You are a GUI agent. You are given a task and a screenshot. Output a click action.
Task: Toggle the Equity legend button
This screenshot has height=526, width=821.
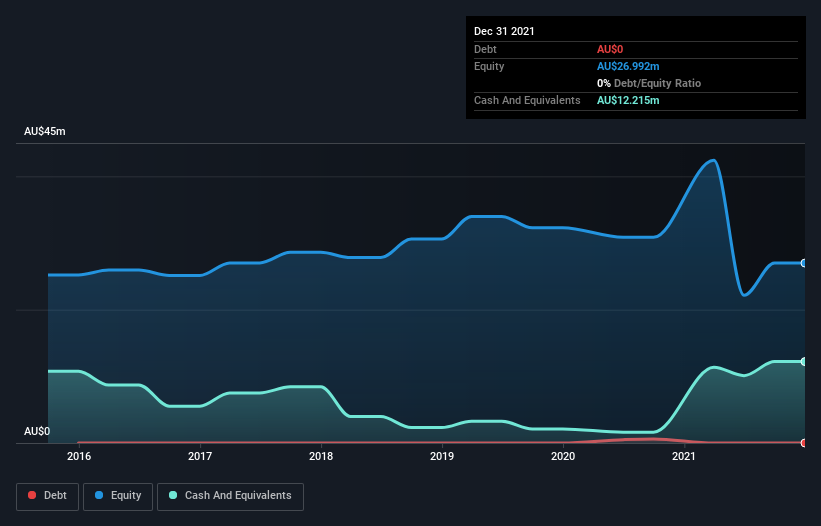118,495
